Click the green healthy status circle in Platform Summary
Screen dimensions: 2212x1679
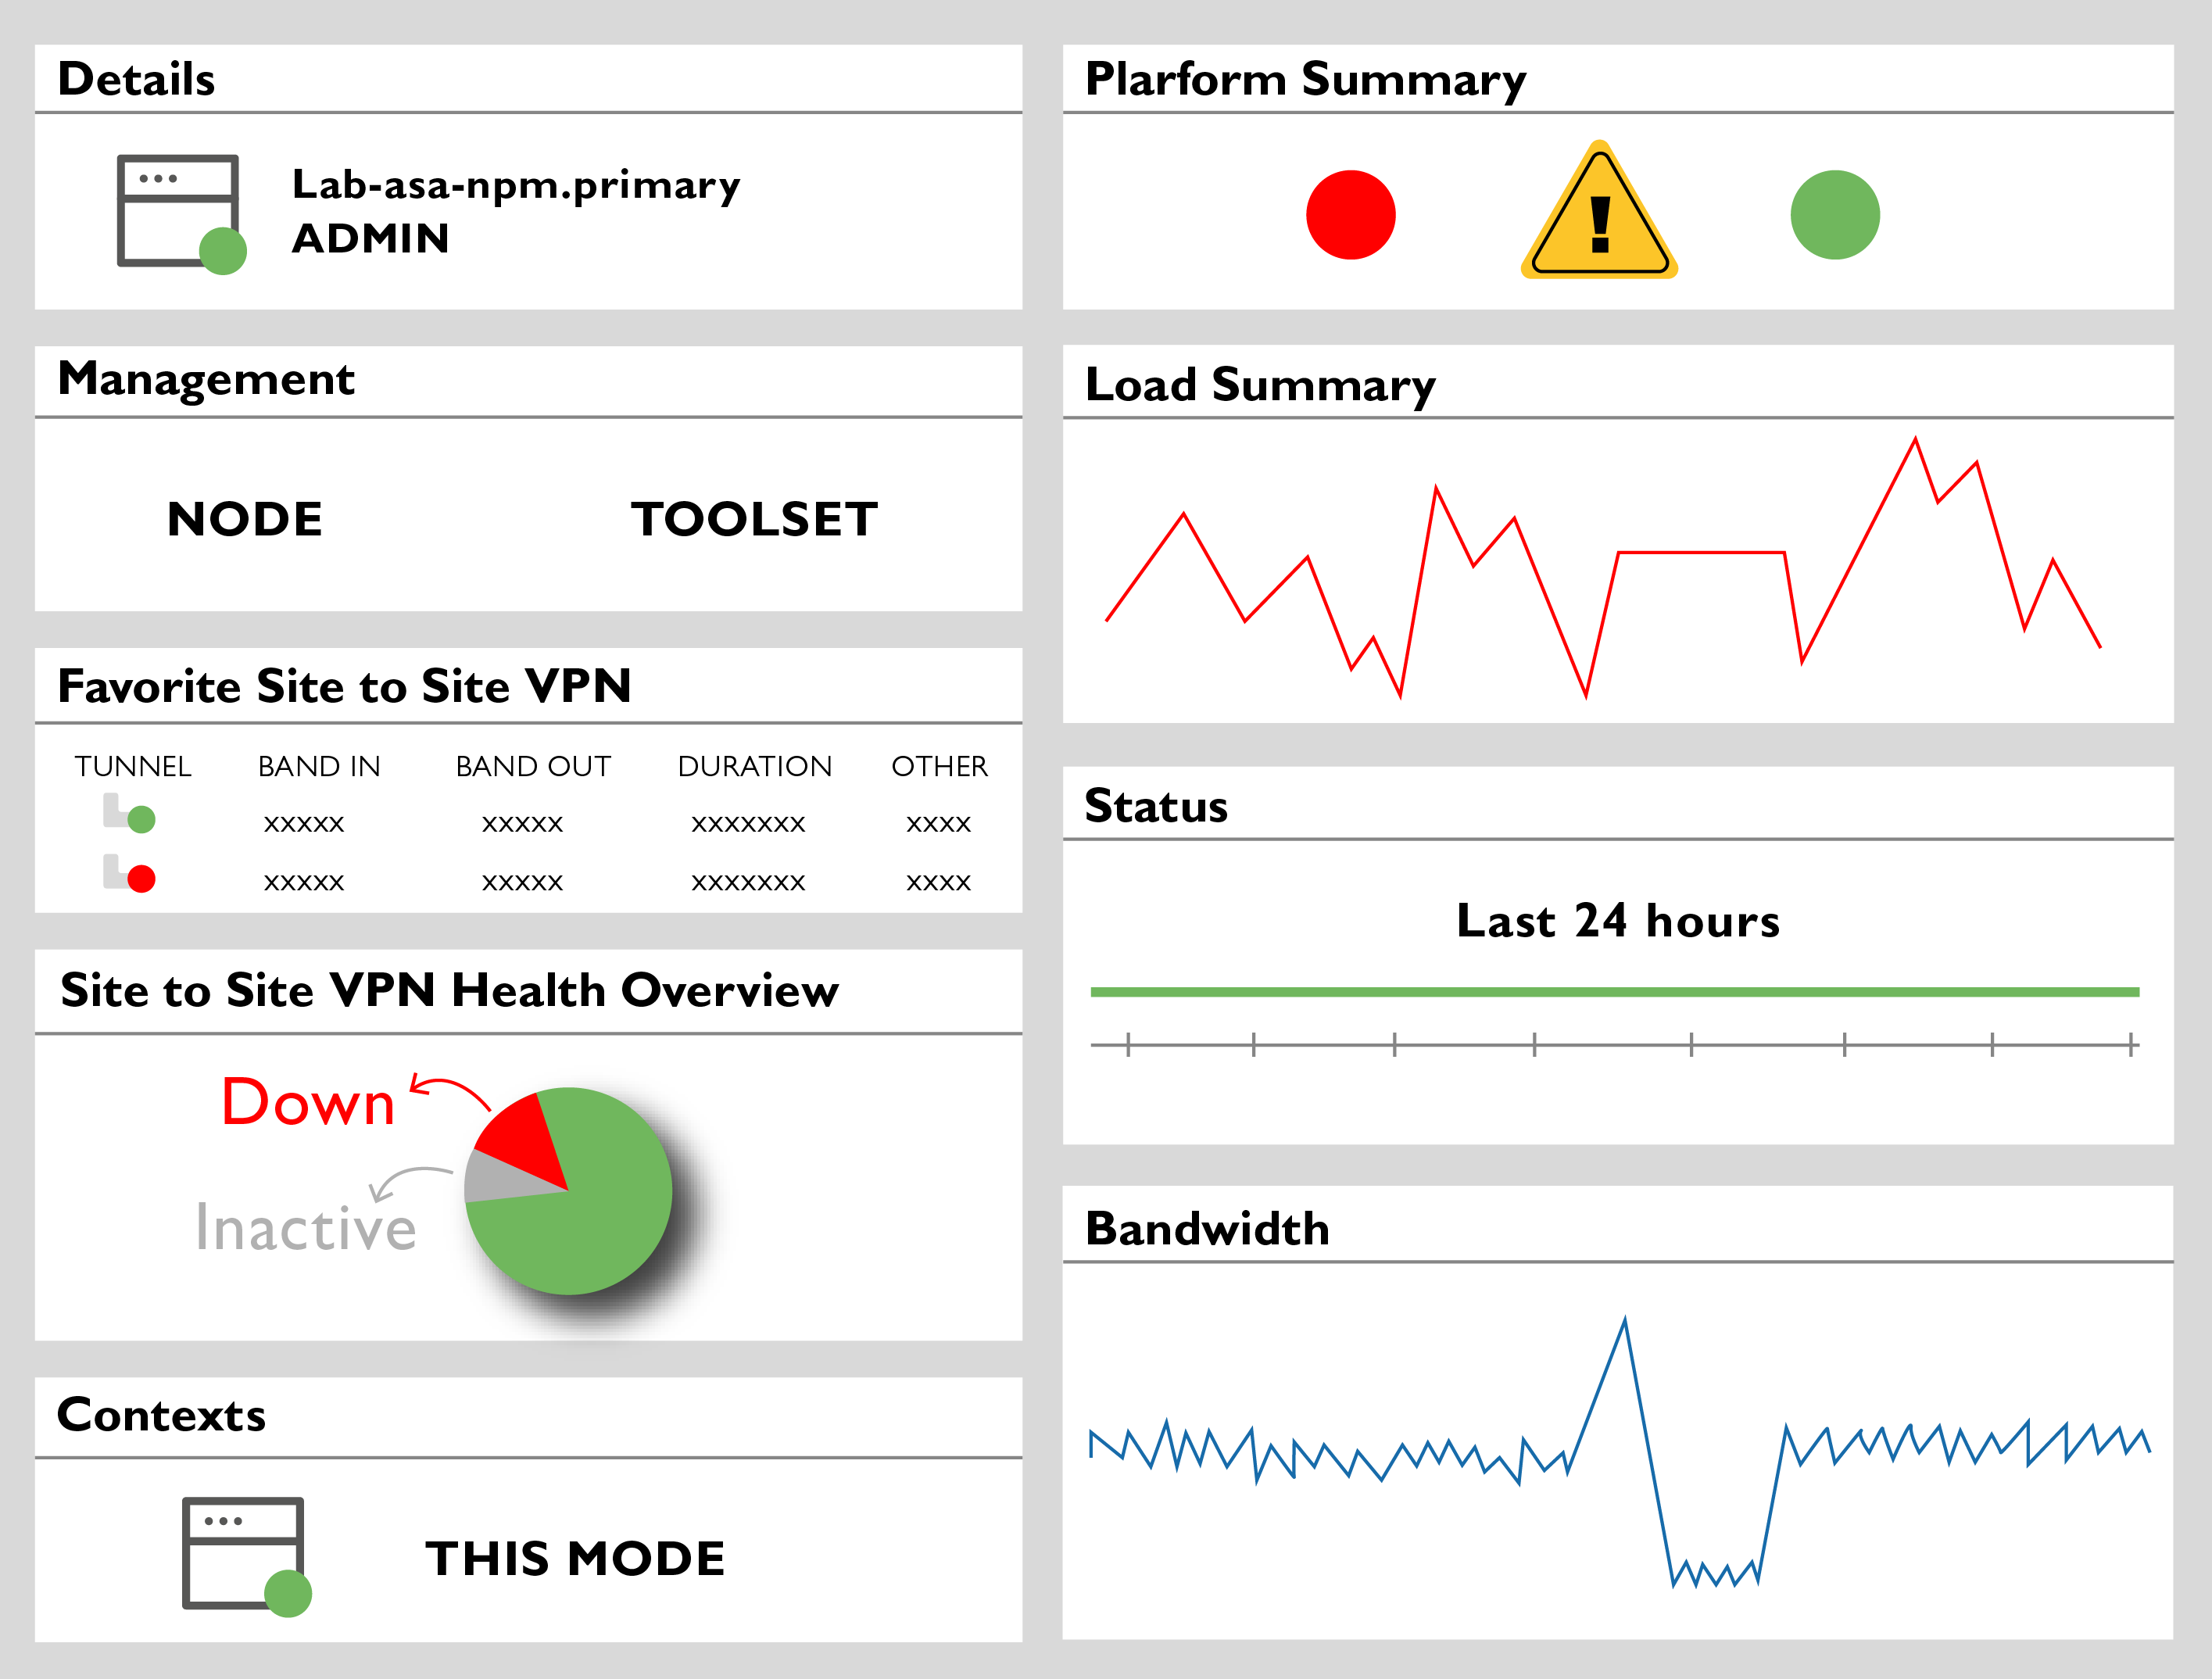[x=1835, y=215]
